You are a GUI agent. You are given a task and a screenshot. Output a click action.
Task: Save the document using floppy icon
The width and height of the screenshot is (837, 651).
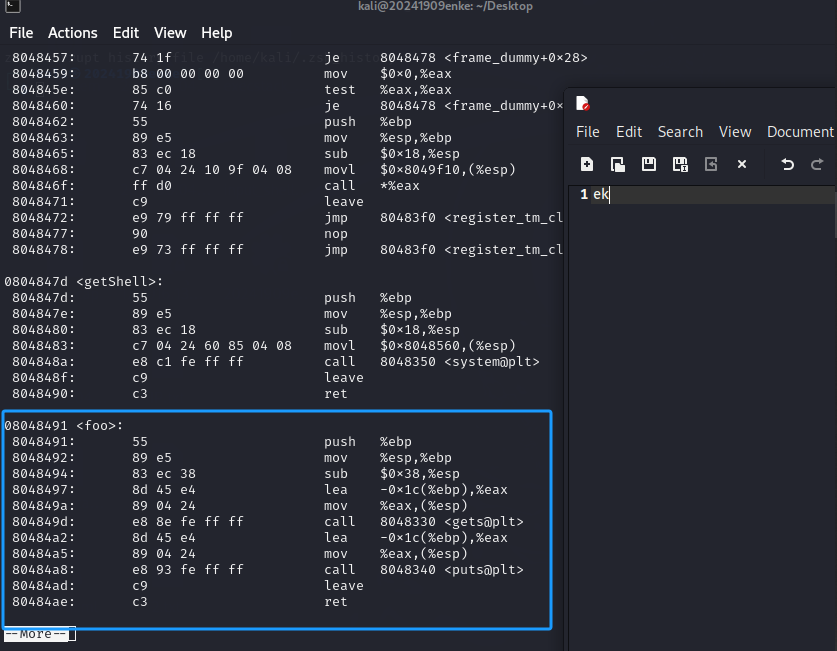649,164
